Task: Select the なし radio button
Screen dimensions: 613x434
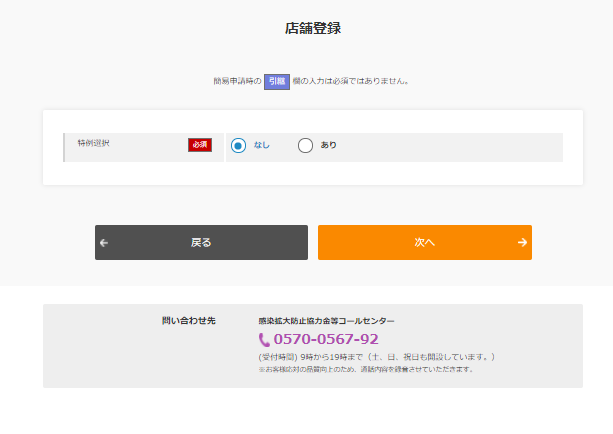Action: point(238,145)
